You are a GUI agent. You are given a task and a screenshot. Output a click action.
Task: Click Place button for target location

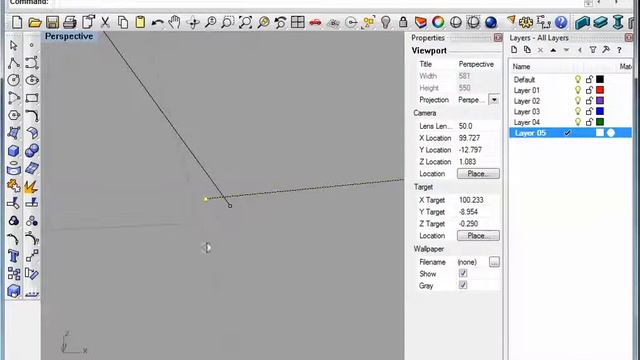pos(478,236)
